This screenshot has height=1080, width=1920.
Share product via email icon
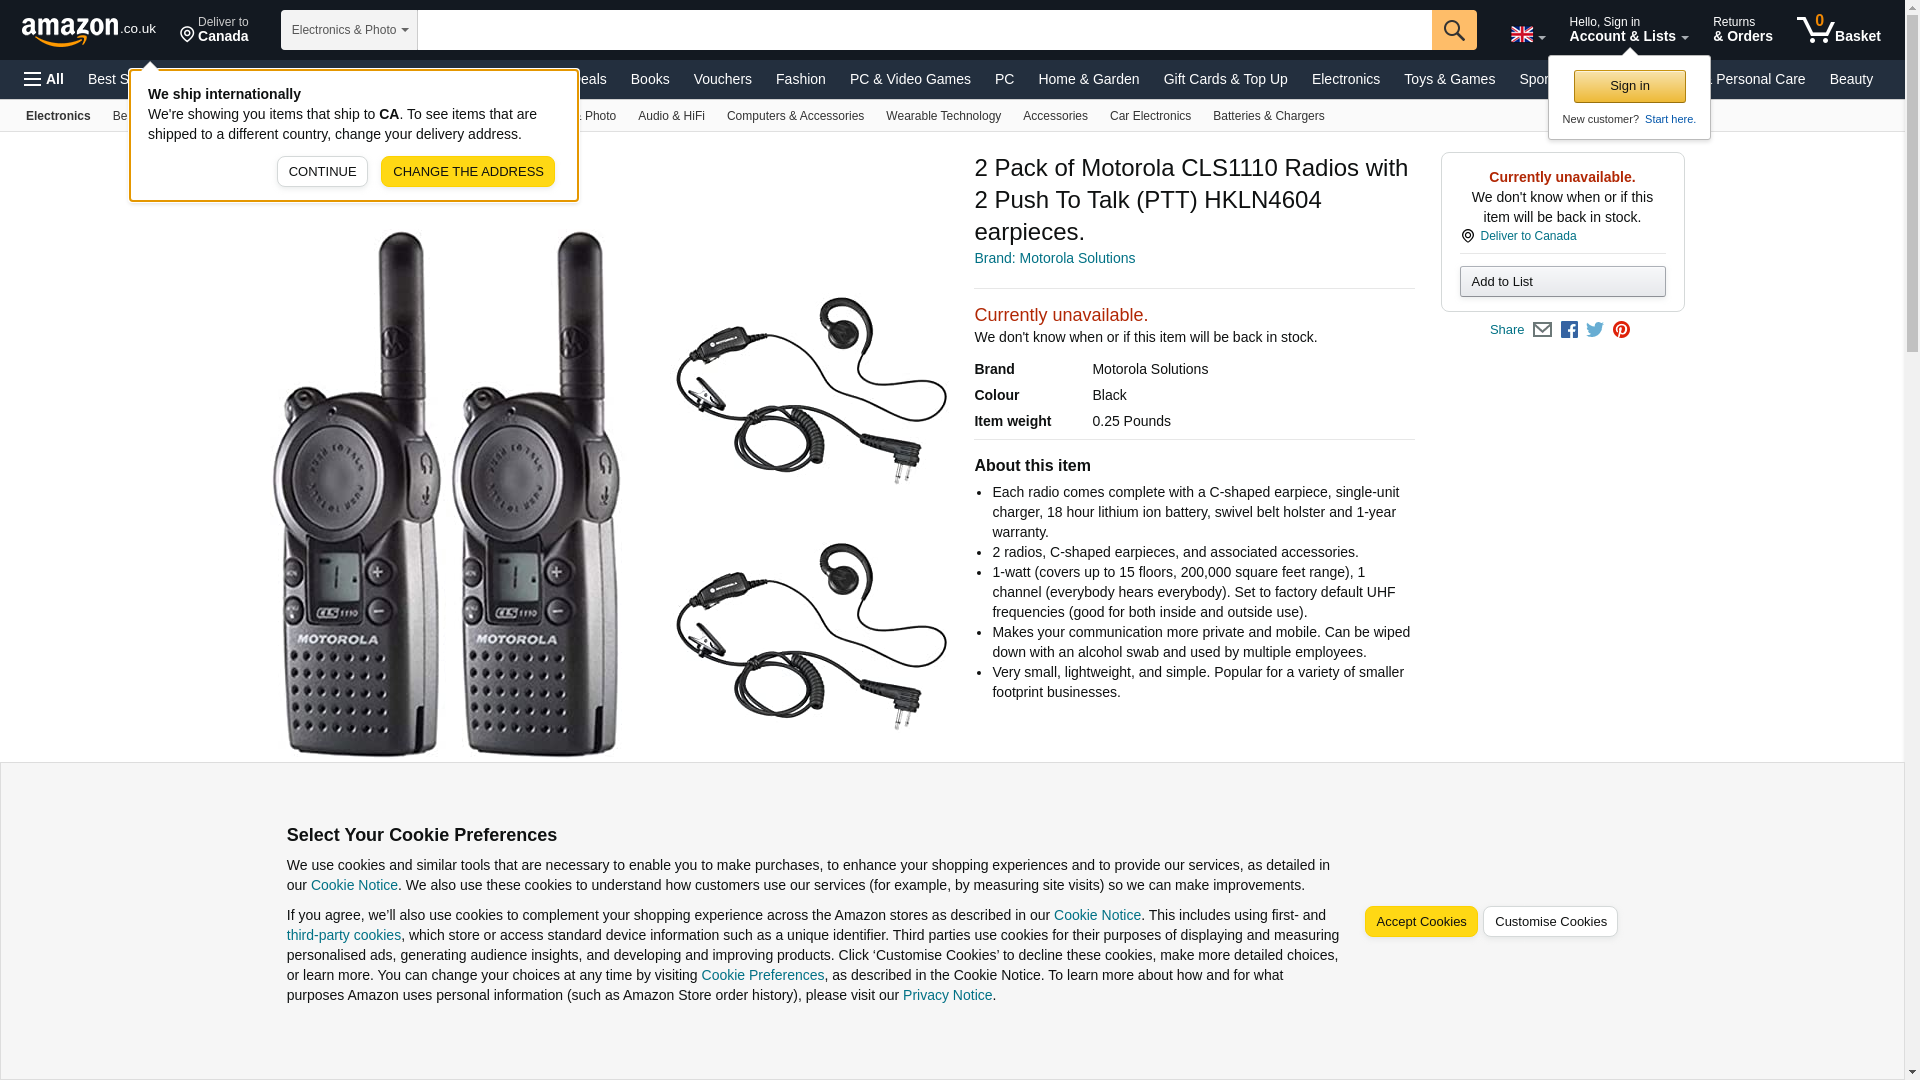pyautogui.click(x=1542, y=330)
